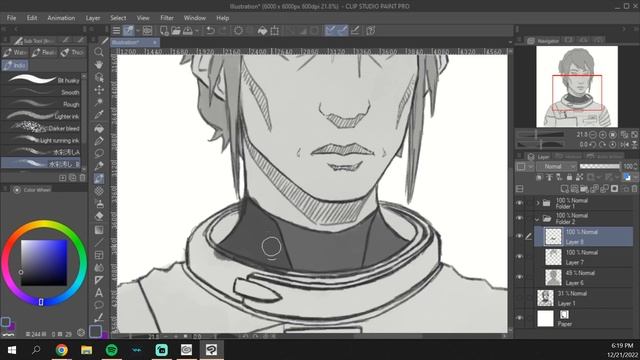Hide Layer 8 using its eye icon
Screen dimensions: 640x360
[520, 236]
